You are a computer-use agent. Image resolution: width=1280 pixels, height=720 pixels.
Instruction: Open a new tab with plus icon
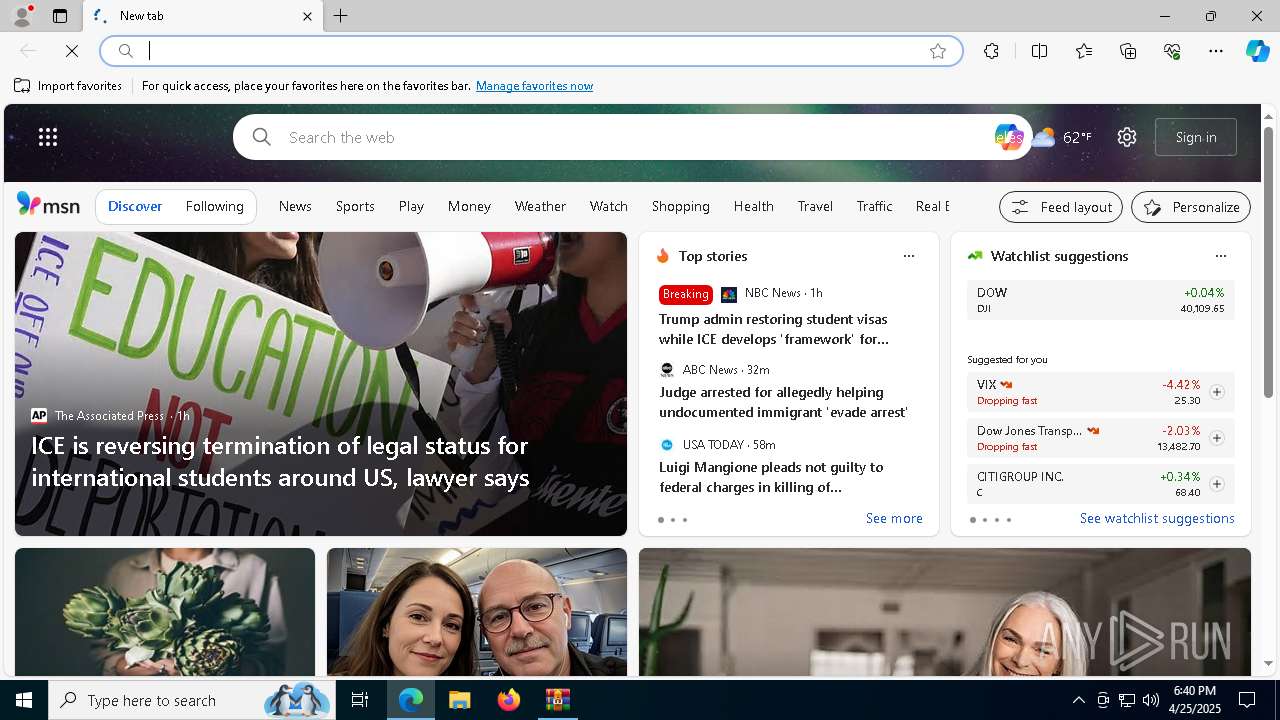pos(341,16)
